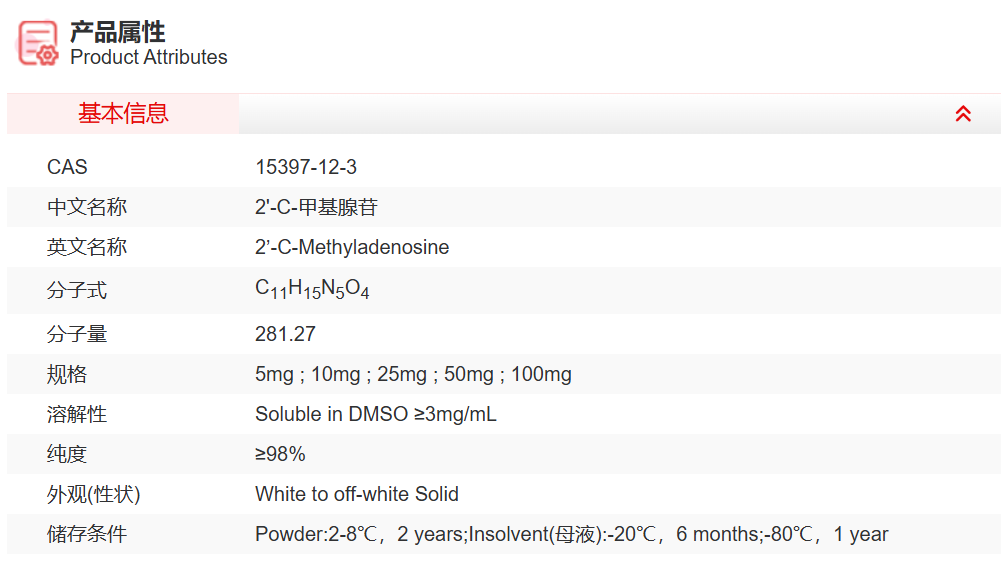Click the 规格 sizes value 5mg to 100mg

(413, 374)
